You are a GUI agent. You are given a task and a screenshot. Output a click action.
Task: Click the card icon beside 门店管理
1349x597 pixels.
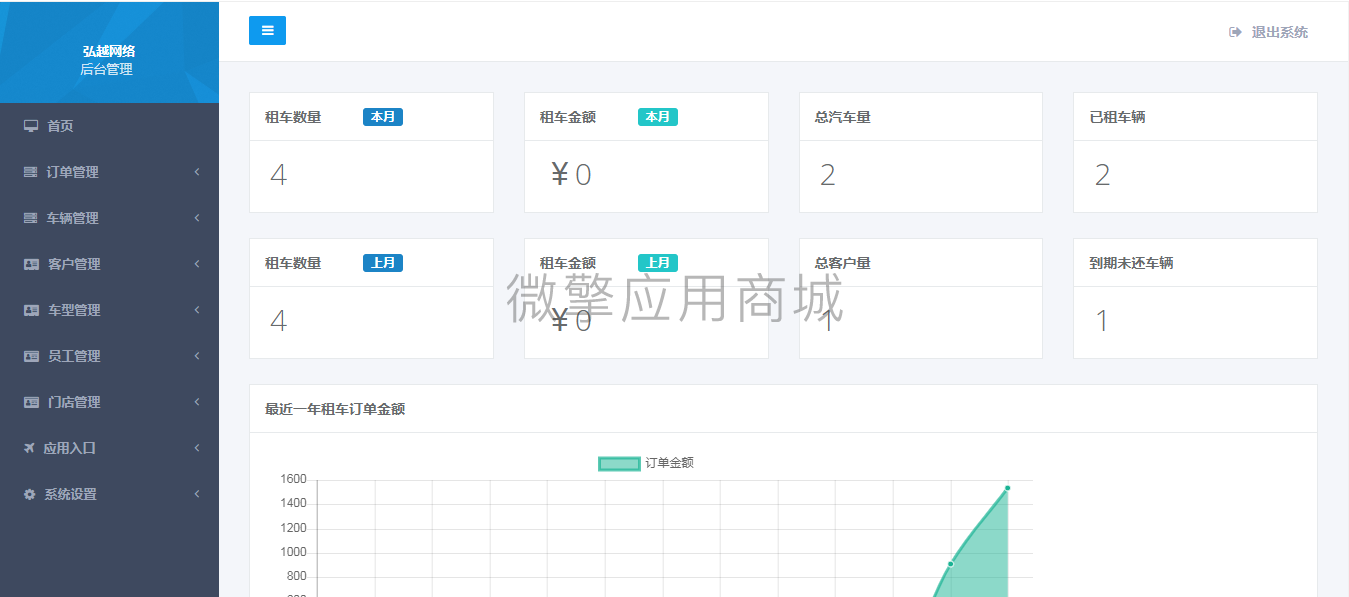[31, 402]
